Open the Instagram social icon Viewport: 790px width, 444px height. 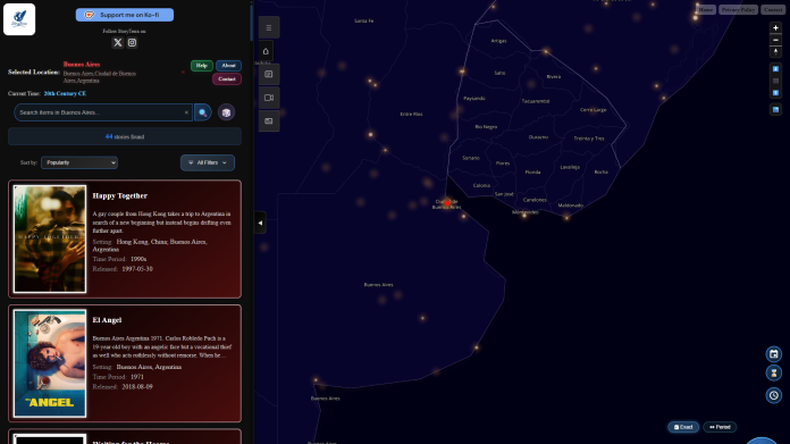[132, 42]
